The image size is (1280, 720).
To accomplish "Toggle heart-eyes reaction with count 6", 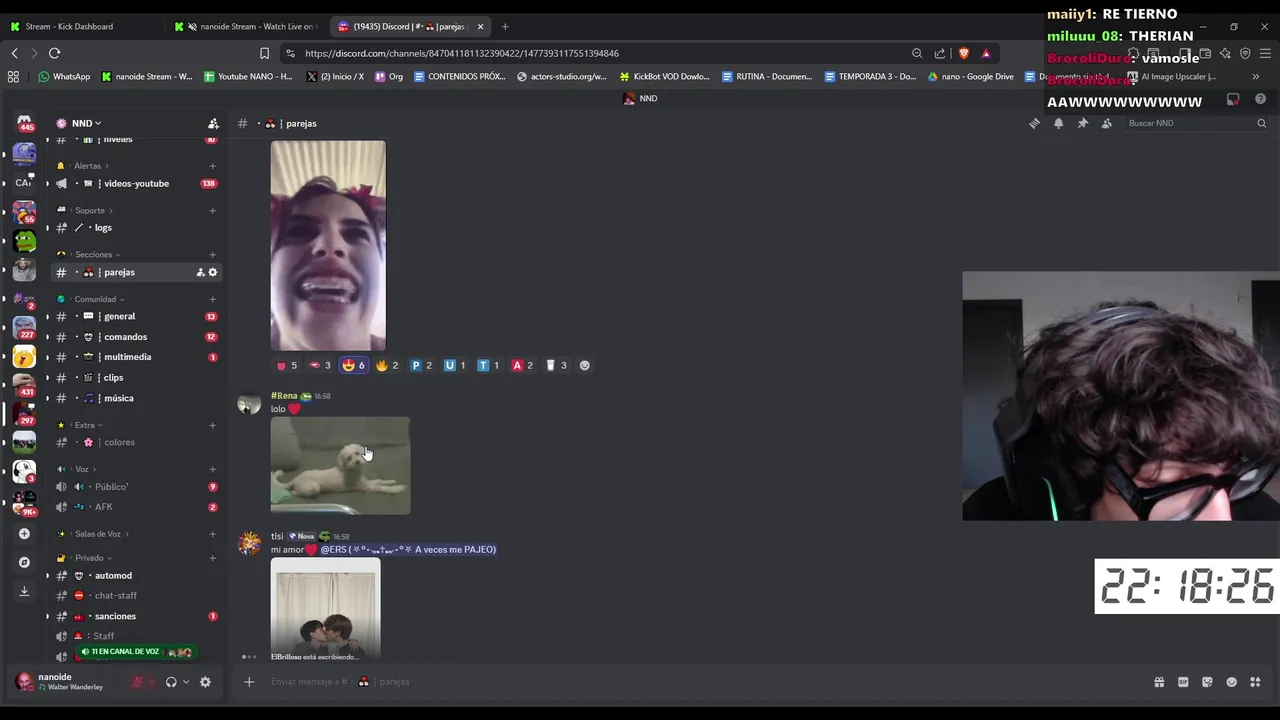I will (x=354, y=365).
